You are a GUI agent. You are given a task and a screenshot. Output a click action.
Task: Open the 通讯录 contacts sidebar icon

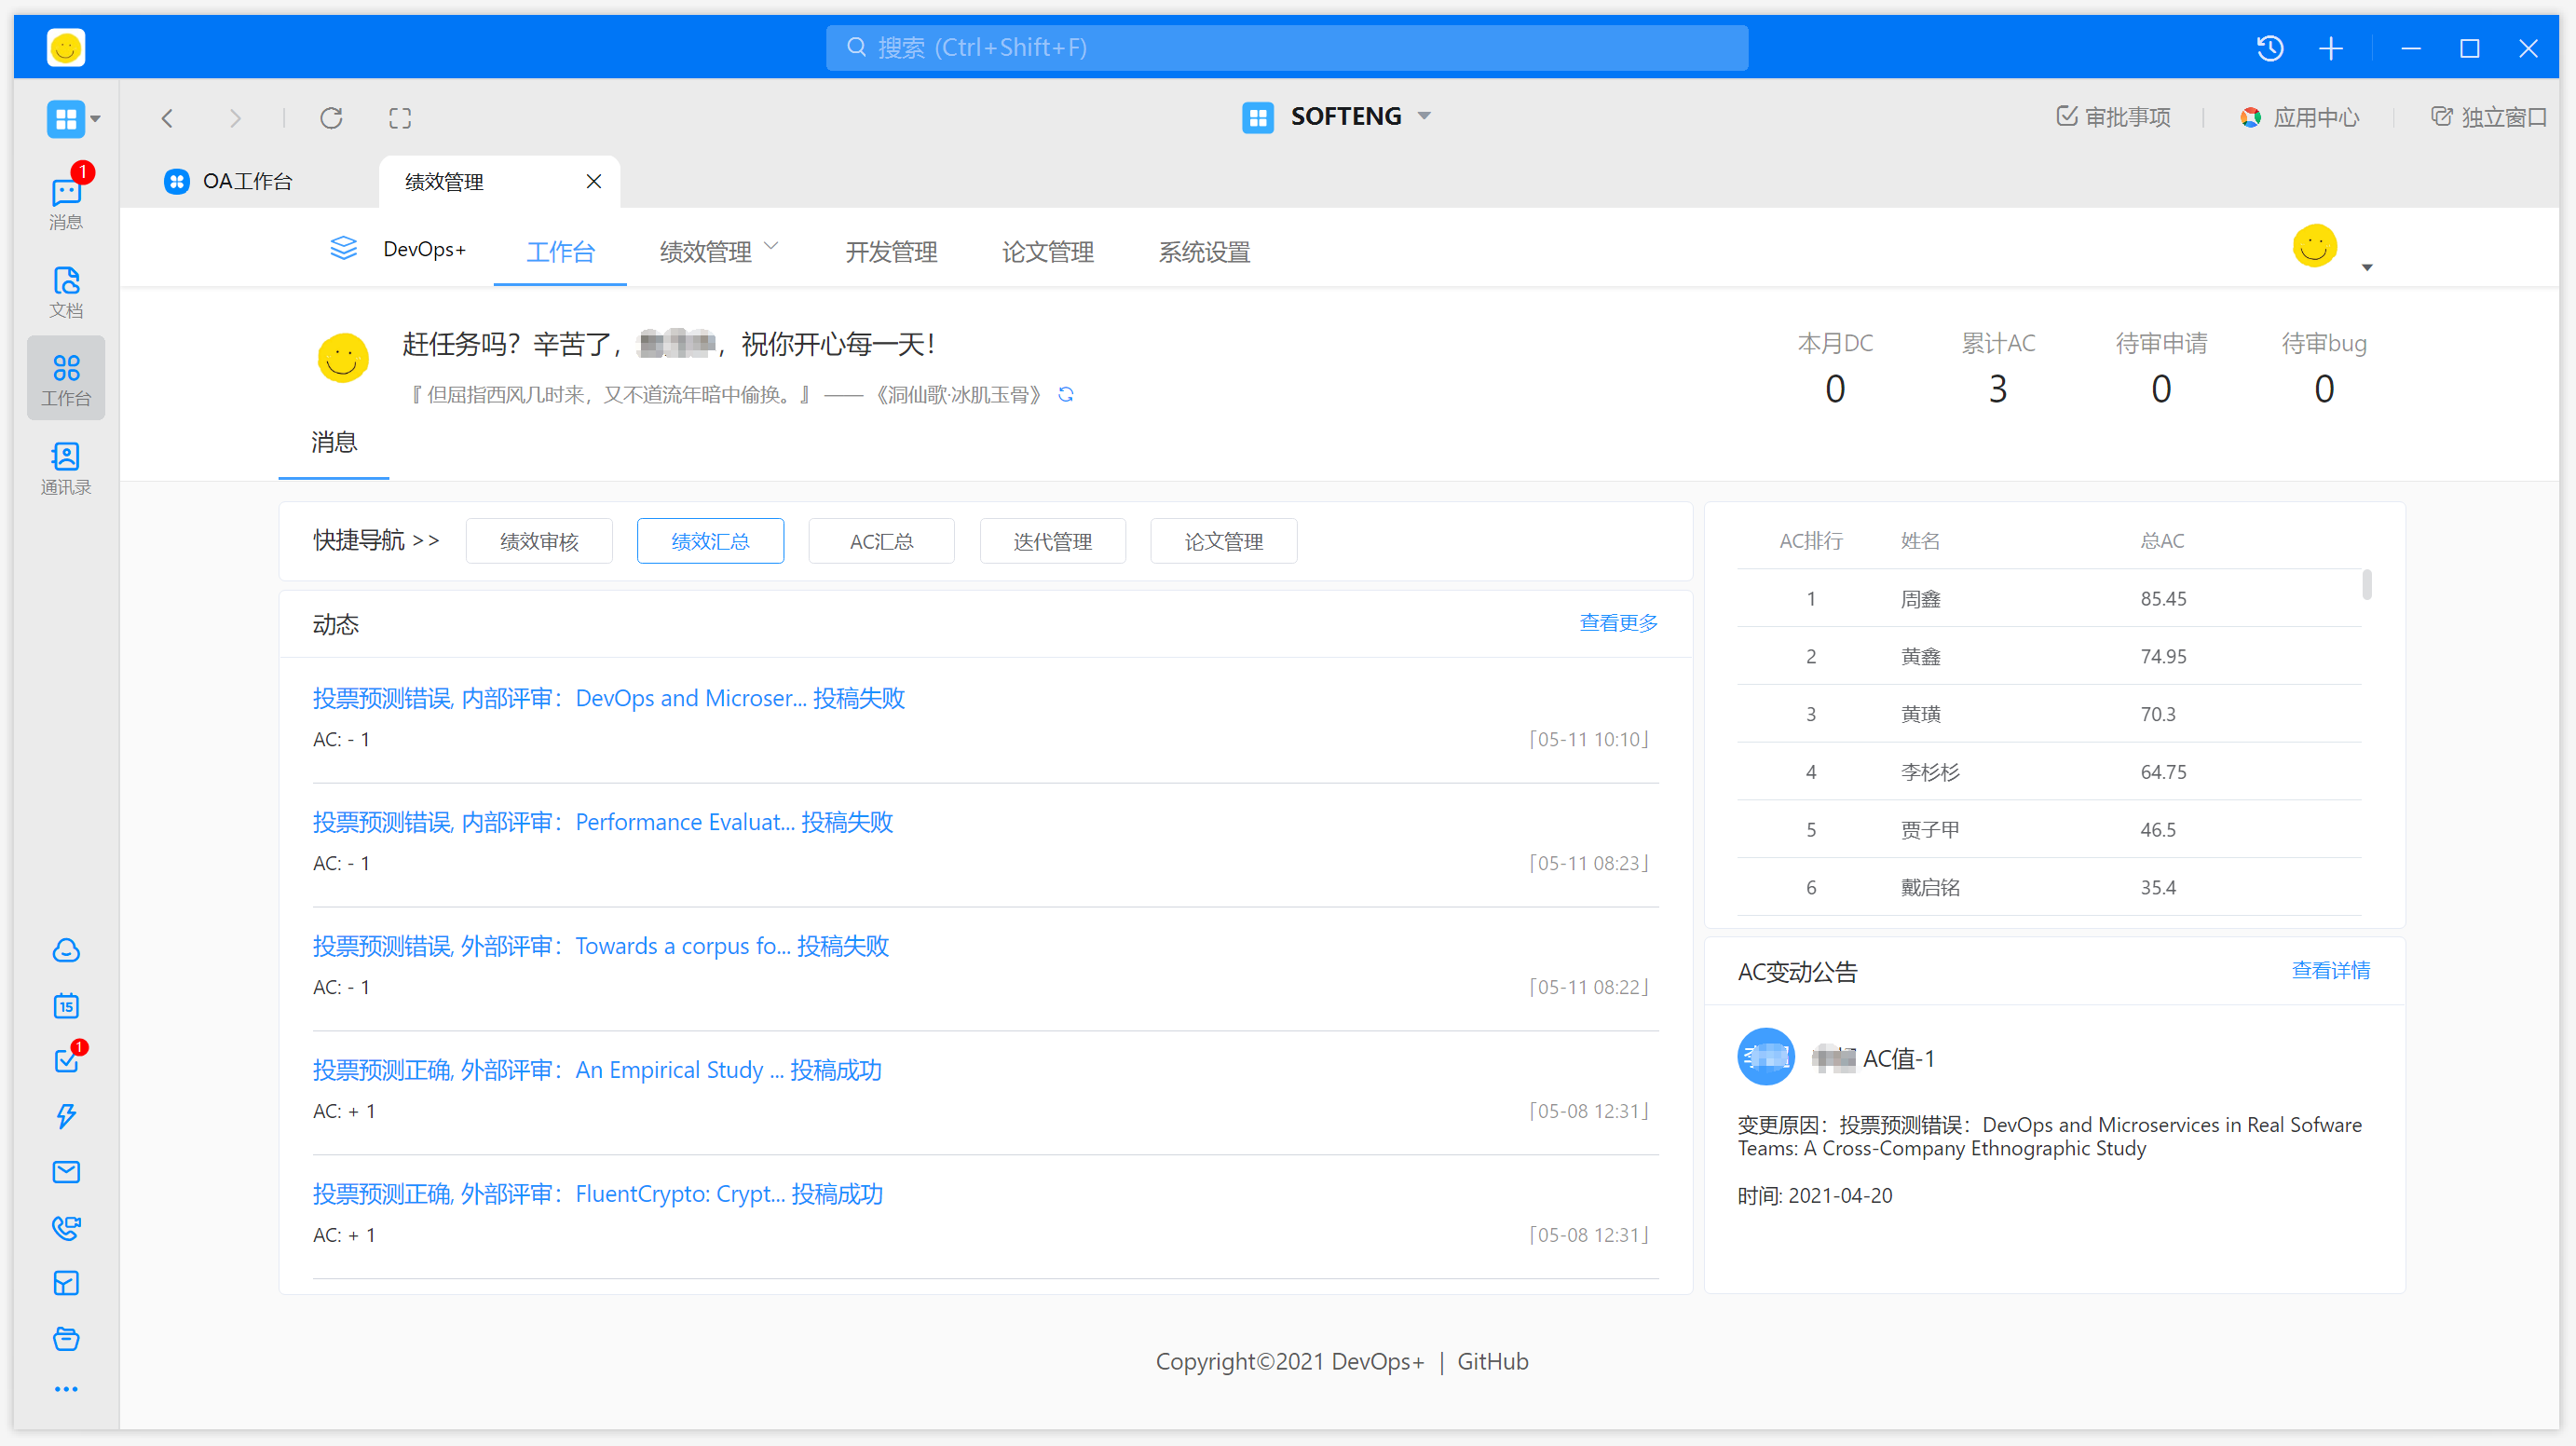pyautogui.click(x=66, y=468)
